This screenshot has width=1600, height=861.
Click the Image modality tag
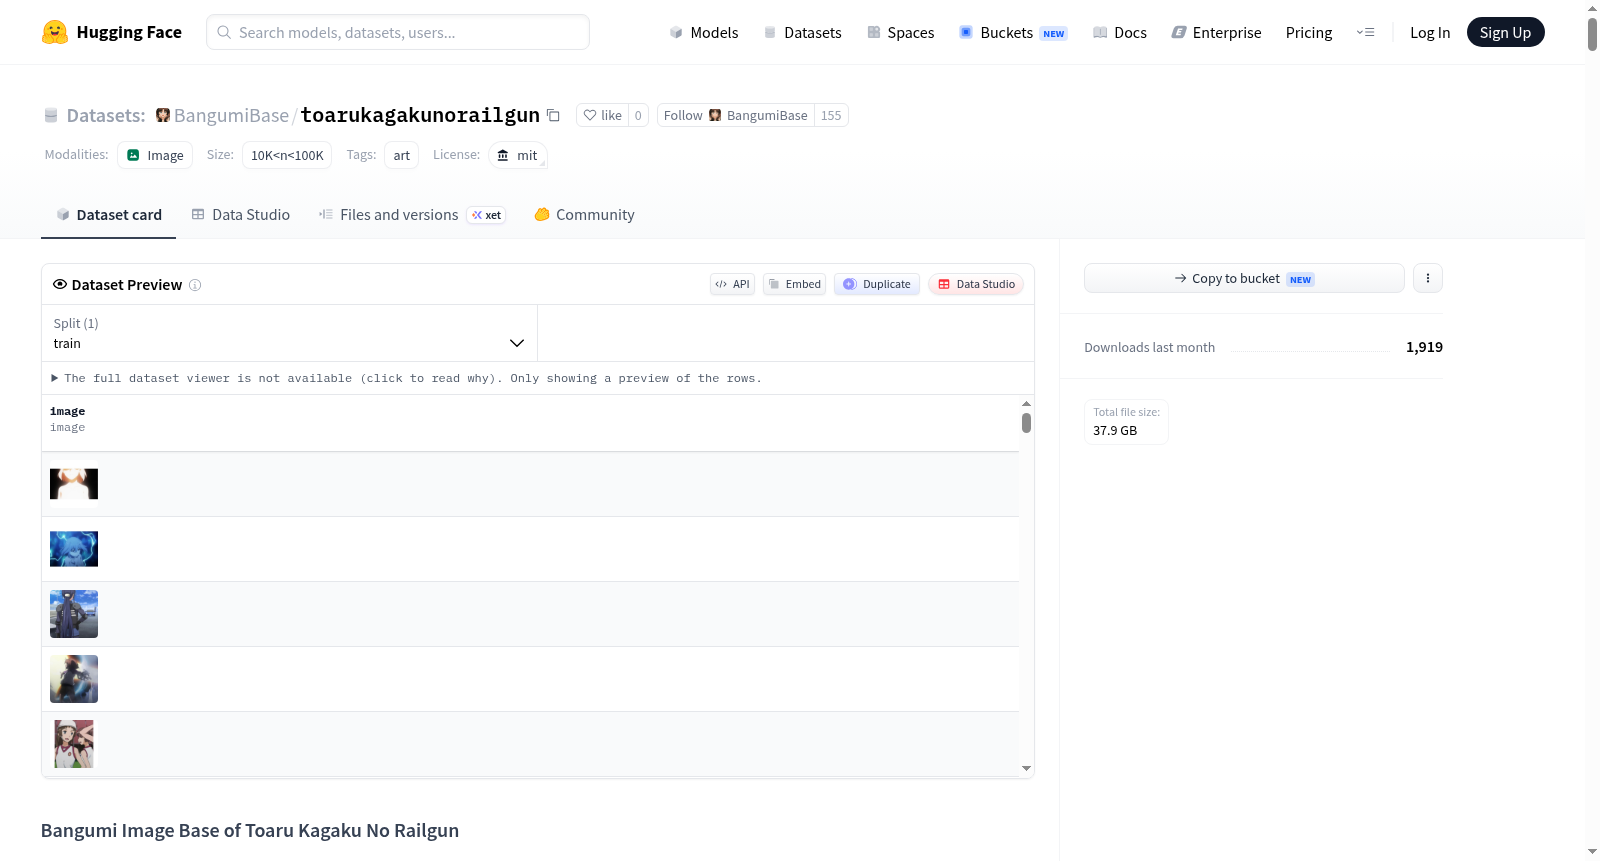[x=155, y=155]
